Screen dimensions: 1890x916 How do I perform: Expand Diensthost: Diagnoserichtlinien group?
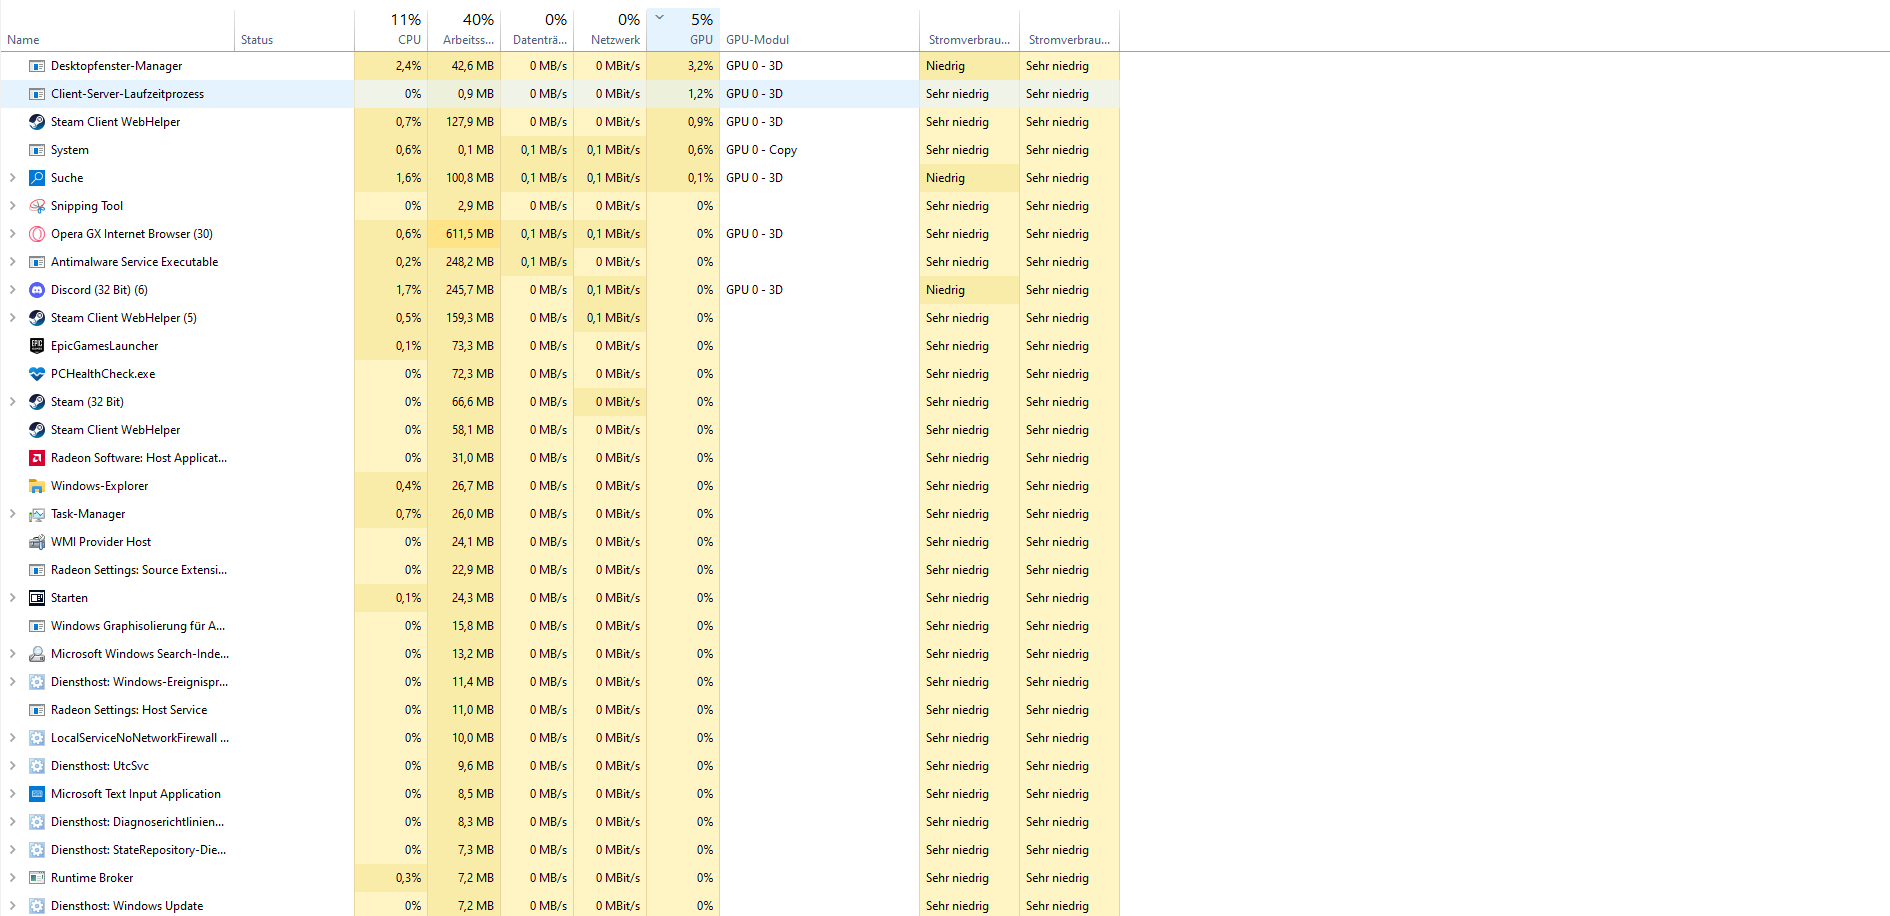(12, 822)
